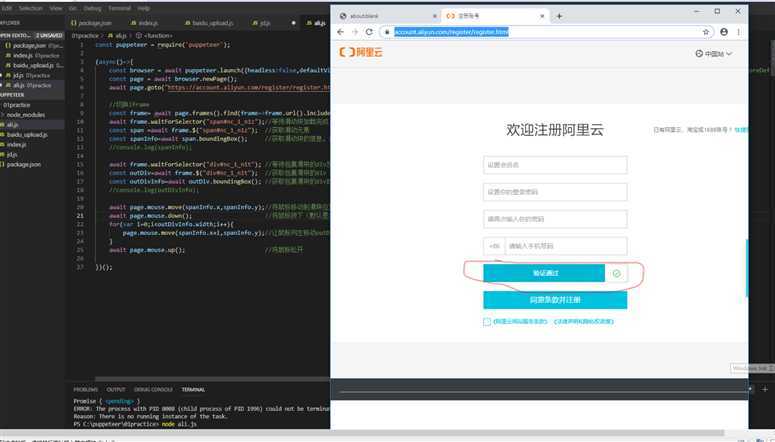Collapse the OPEN EDITORS section header
Image resolution: width=775 pixels, height=442 pixels.
[32, 36]
